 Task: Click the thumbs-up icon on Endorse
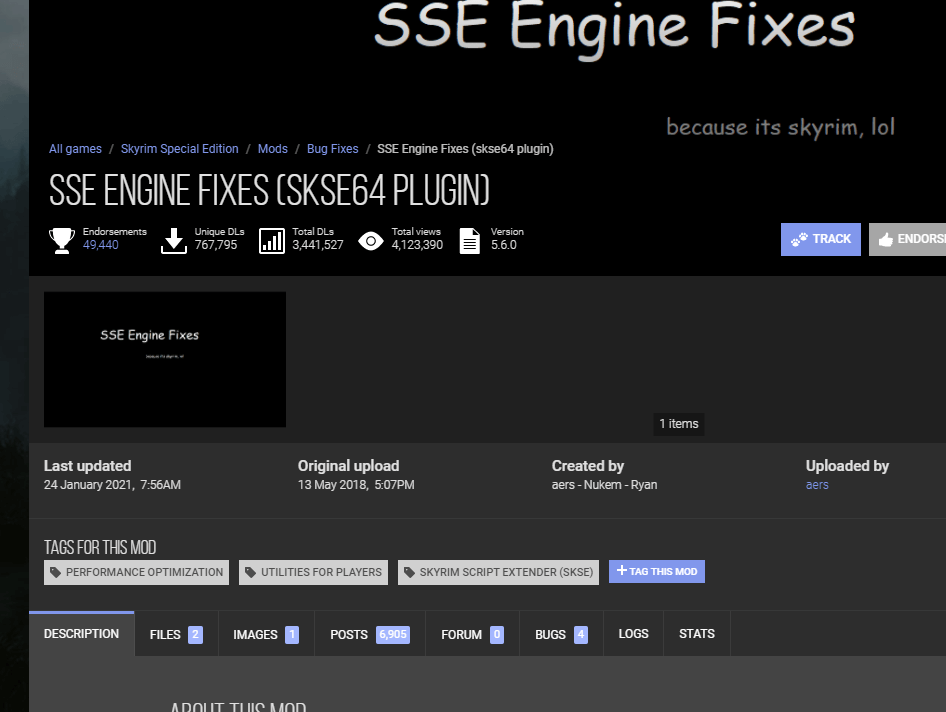pyautogui.click(x=886, y=240)
